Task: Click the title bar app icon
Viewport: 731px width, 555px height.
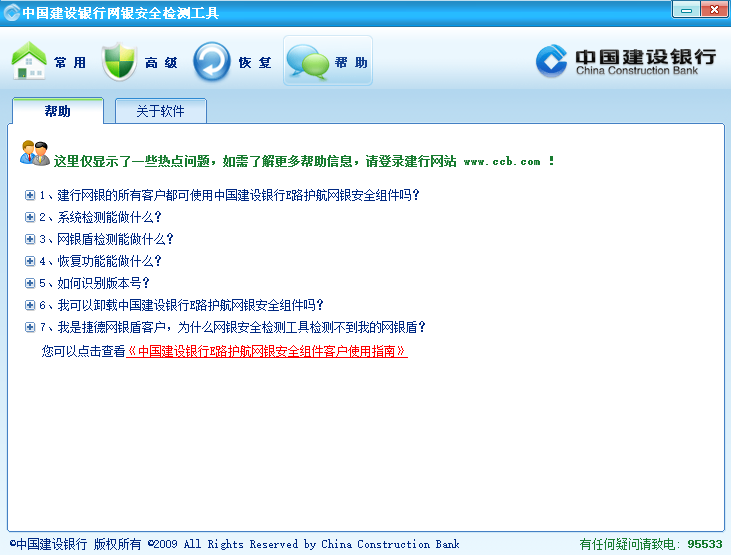Action: tap(11, 13)
